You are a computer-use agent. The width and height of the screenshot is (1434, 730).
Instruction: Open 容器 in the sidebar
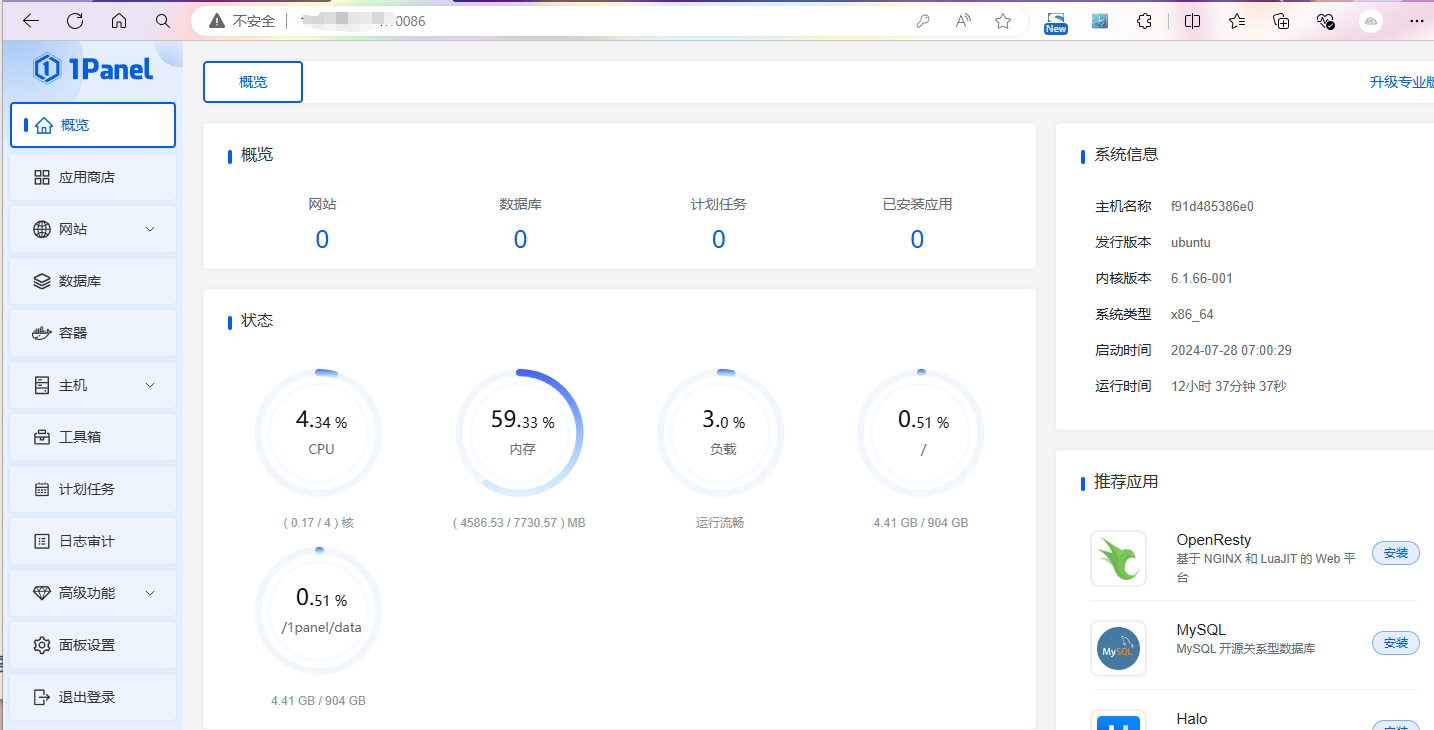pyautogui.click(x=93, y=333)
